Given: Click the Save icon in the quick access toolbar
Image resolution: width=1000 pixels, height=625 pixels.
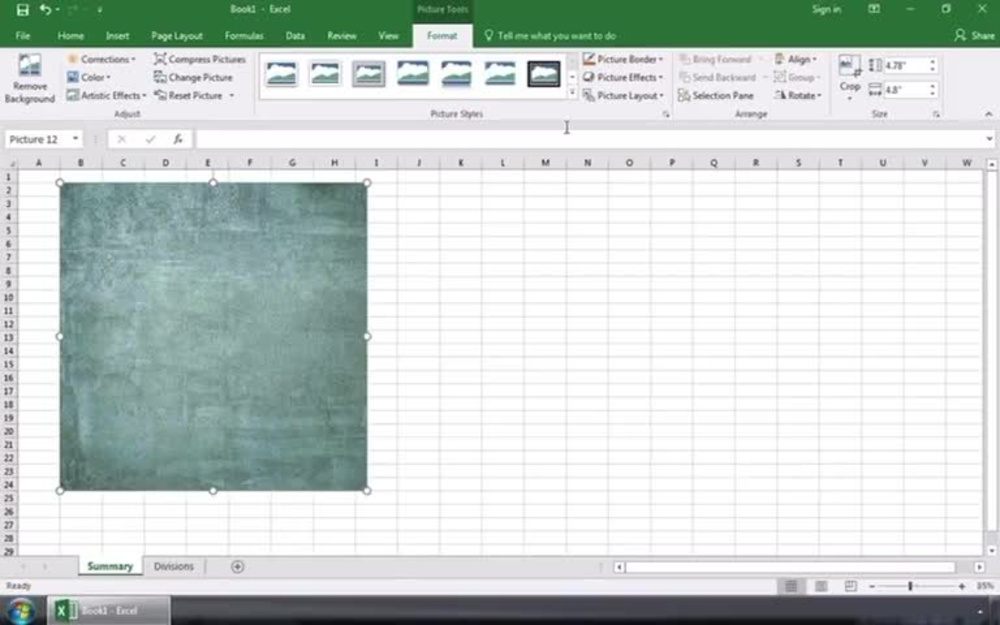Looking at the screenshot, I should point(22,10).
